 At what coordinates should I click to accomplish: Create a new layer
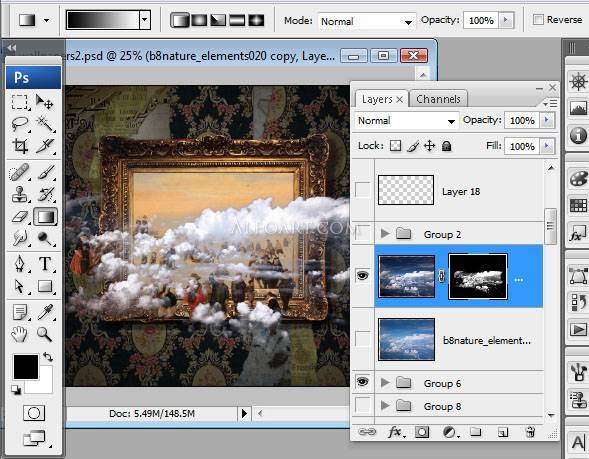click(x=503, y=432)
